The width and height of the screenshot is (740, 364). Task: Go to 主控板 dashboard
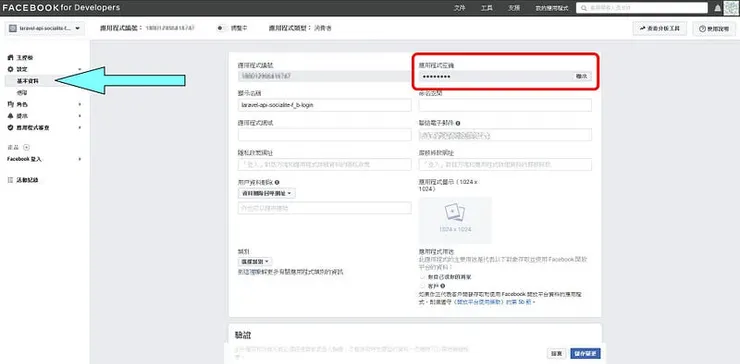[x=25, y=58]
